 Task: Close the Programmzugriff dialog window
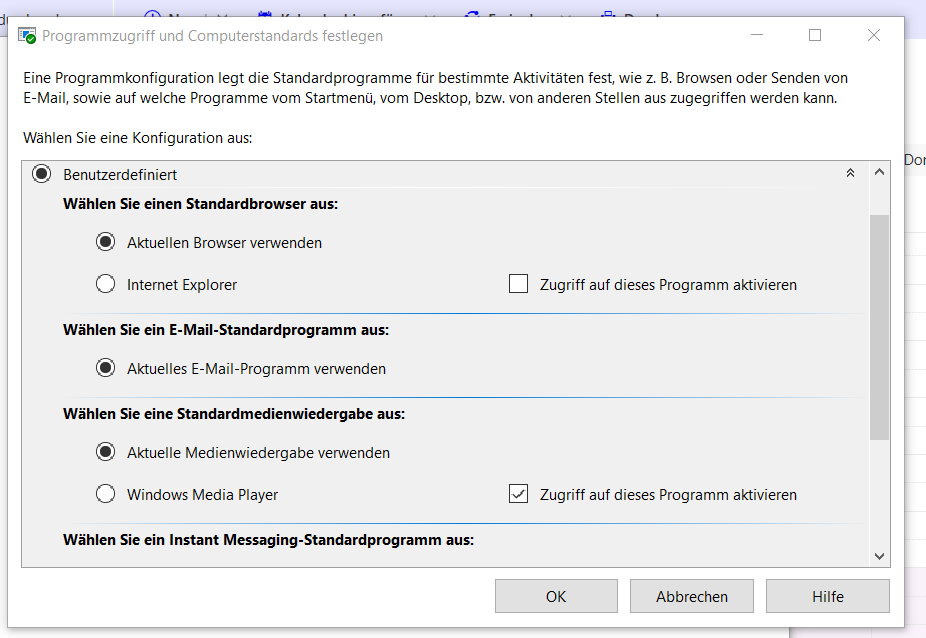click(x=874, y=35)
